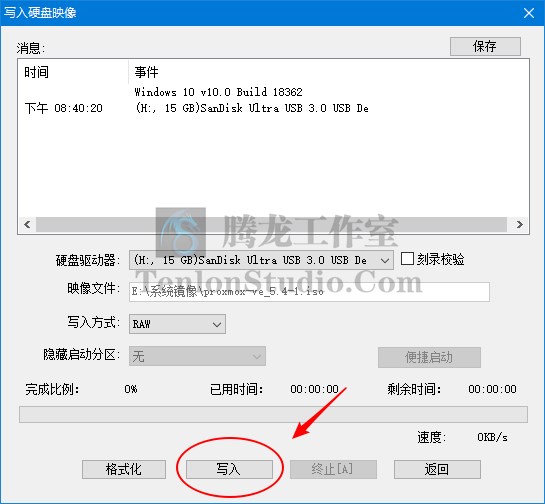Click the 格式化 format button

(x=124, y=469)
